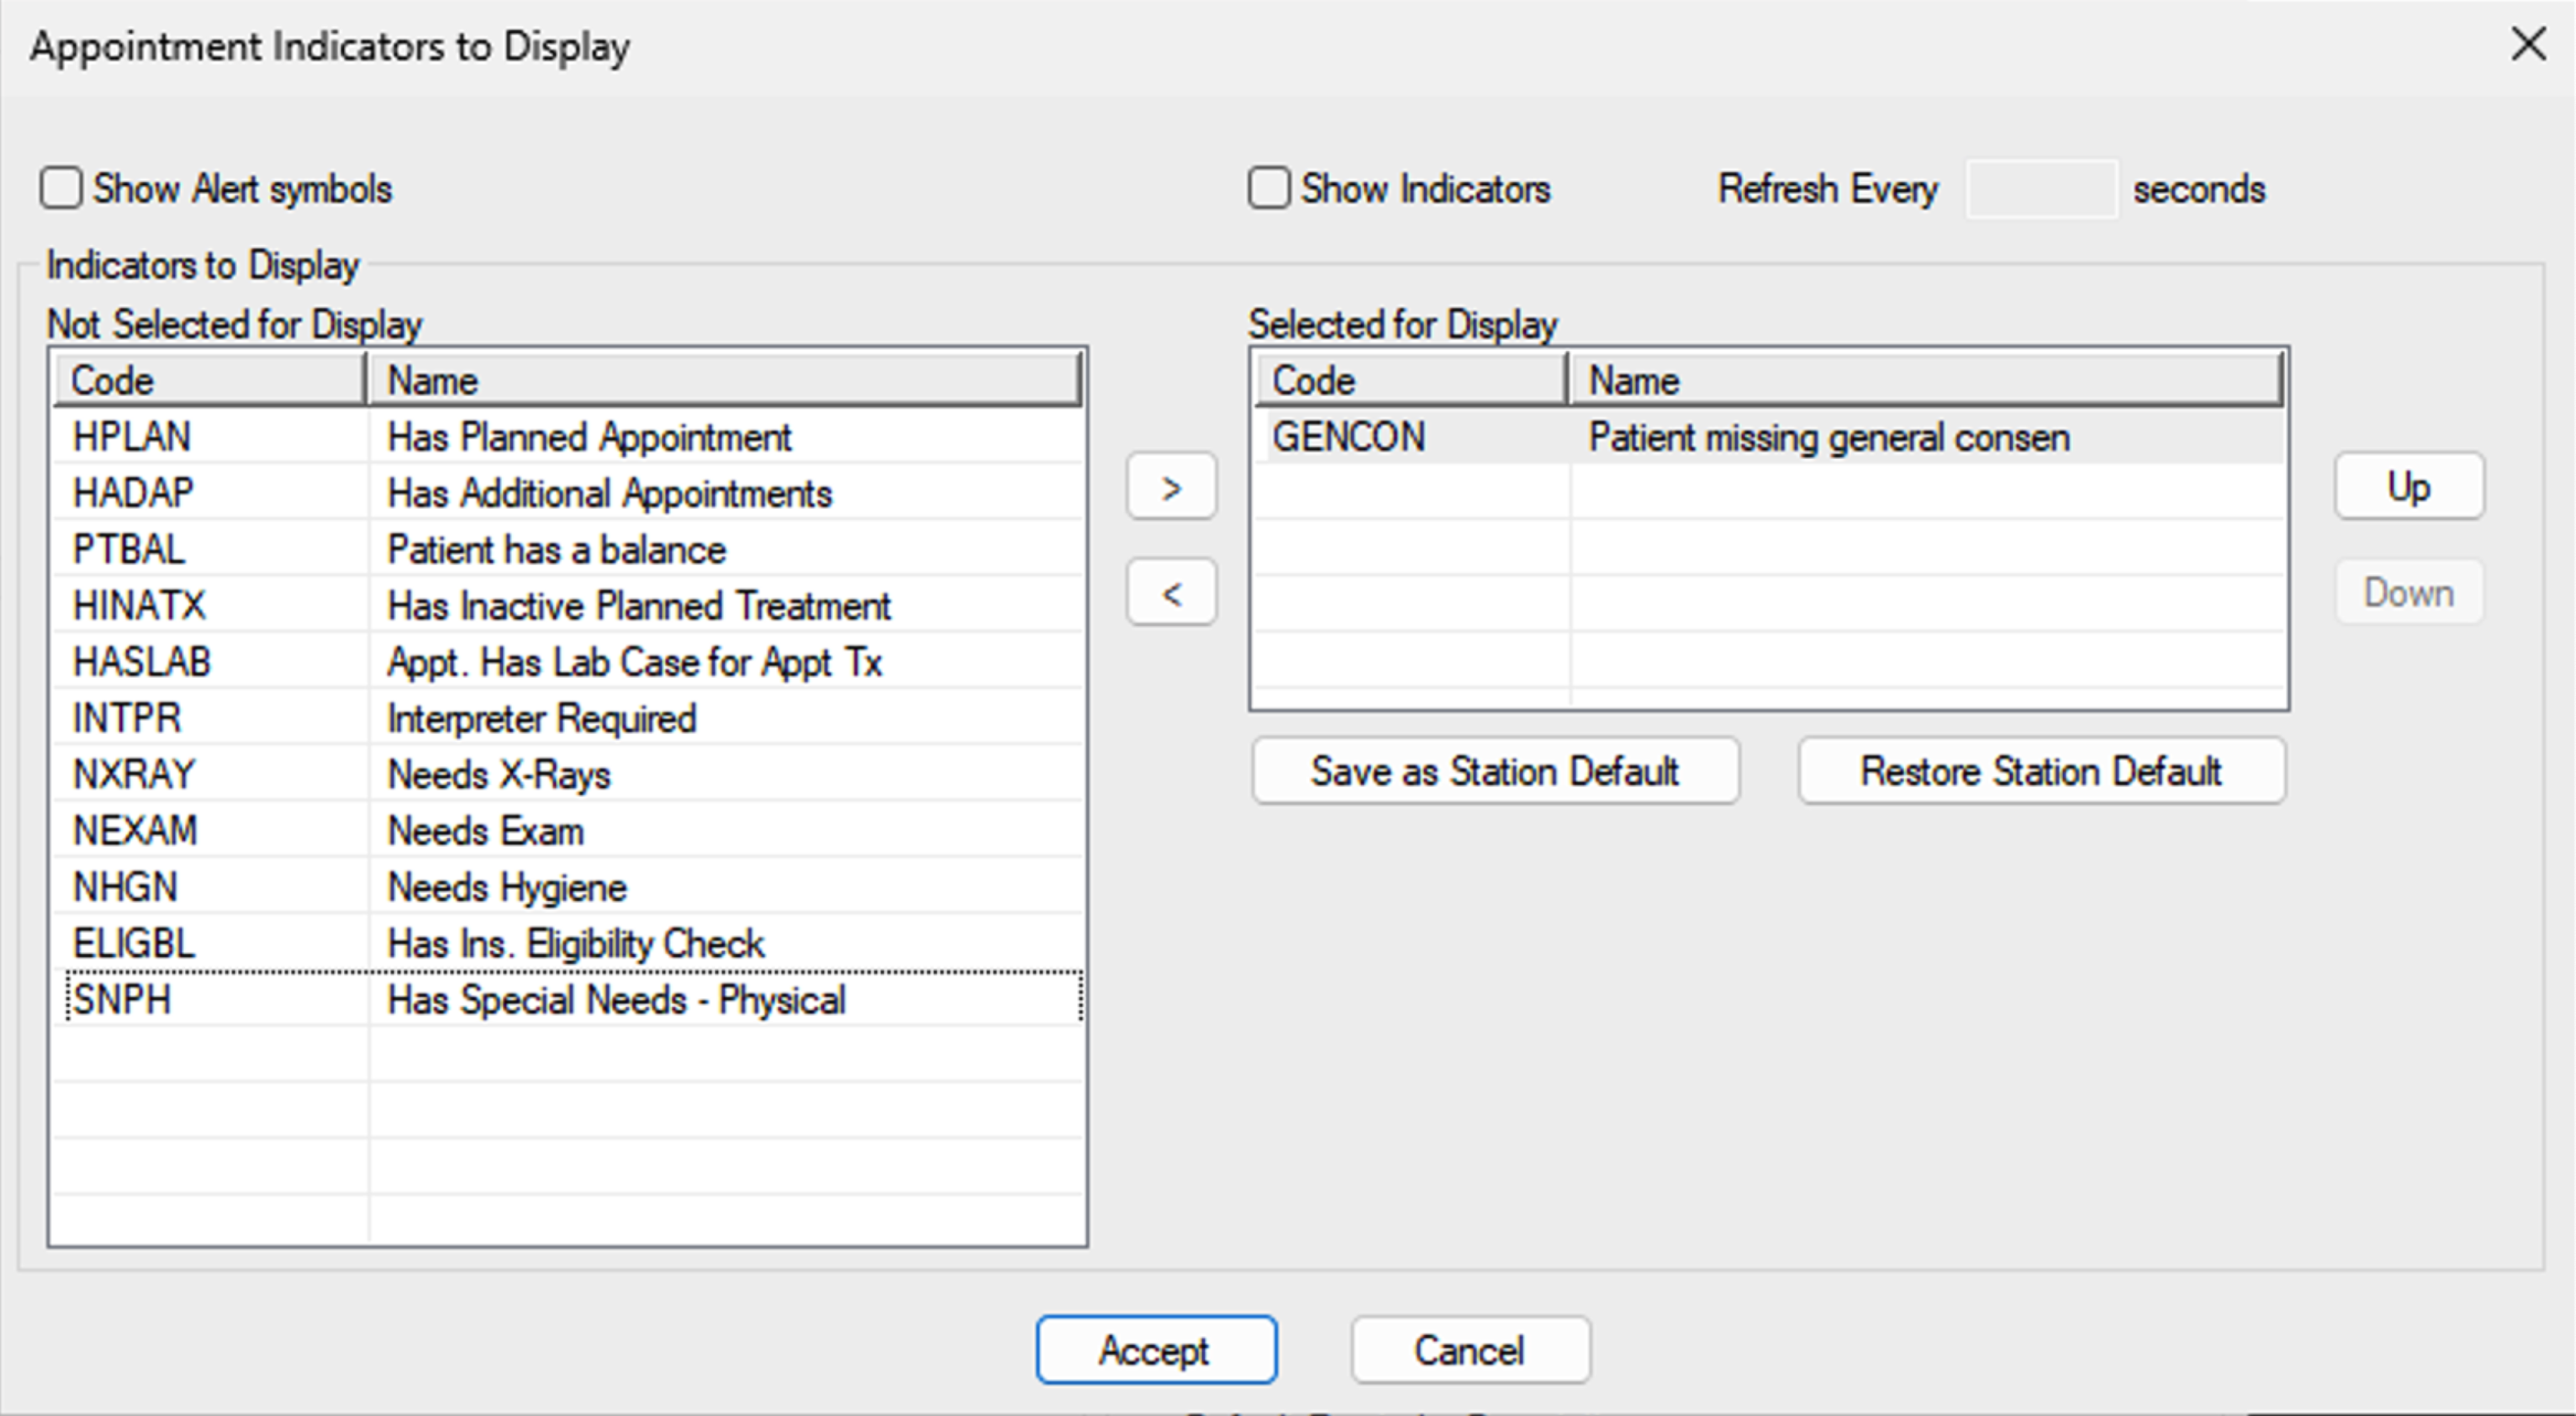The width and height of the screenshot is (2576, 1416).
Task: Cancel the Appointment Indicators dialog
Action: pyautogui.click(x=1469, y=1350)
